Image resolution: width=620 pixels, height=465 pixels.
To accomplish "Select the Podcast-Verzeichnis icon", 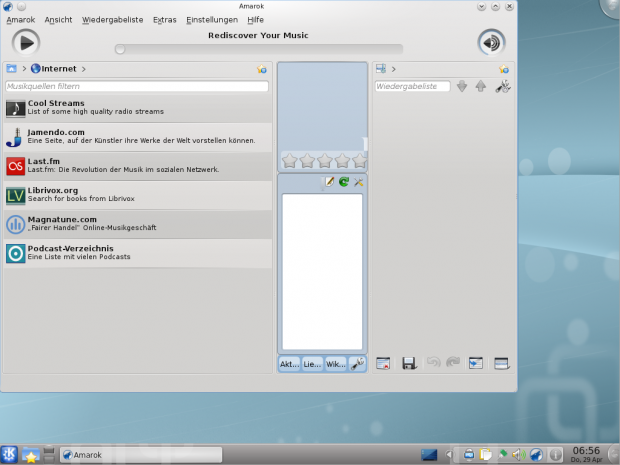I will click(15, 253).
